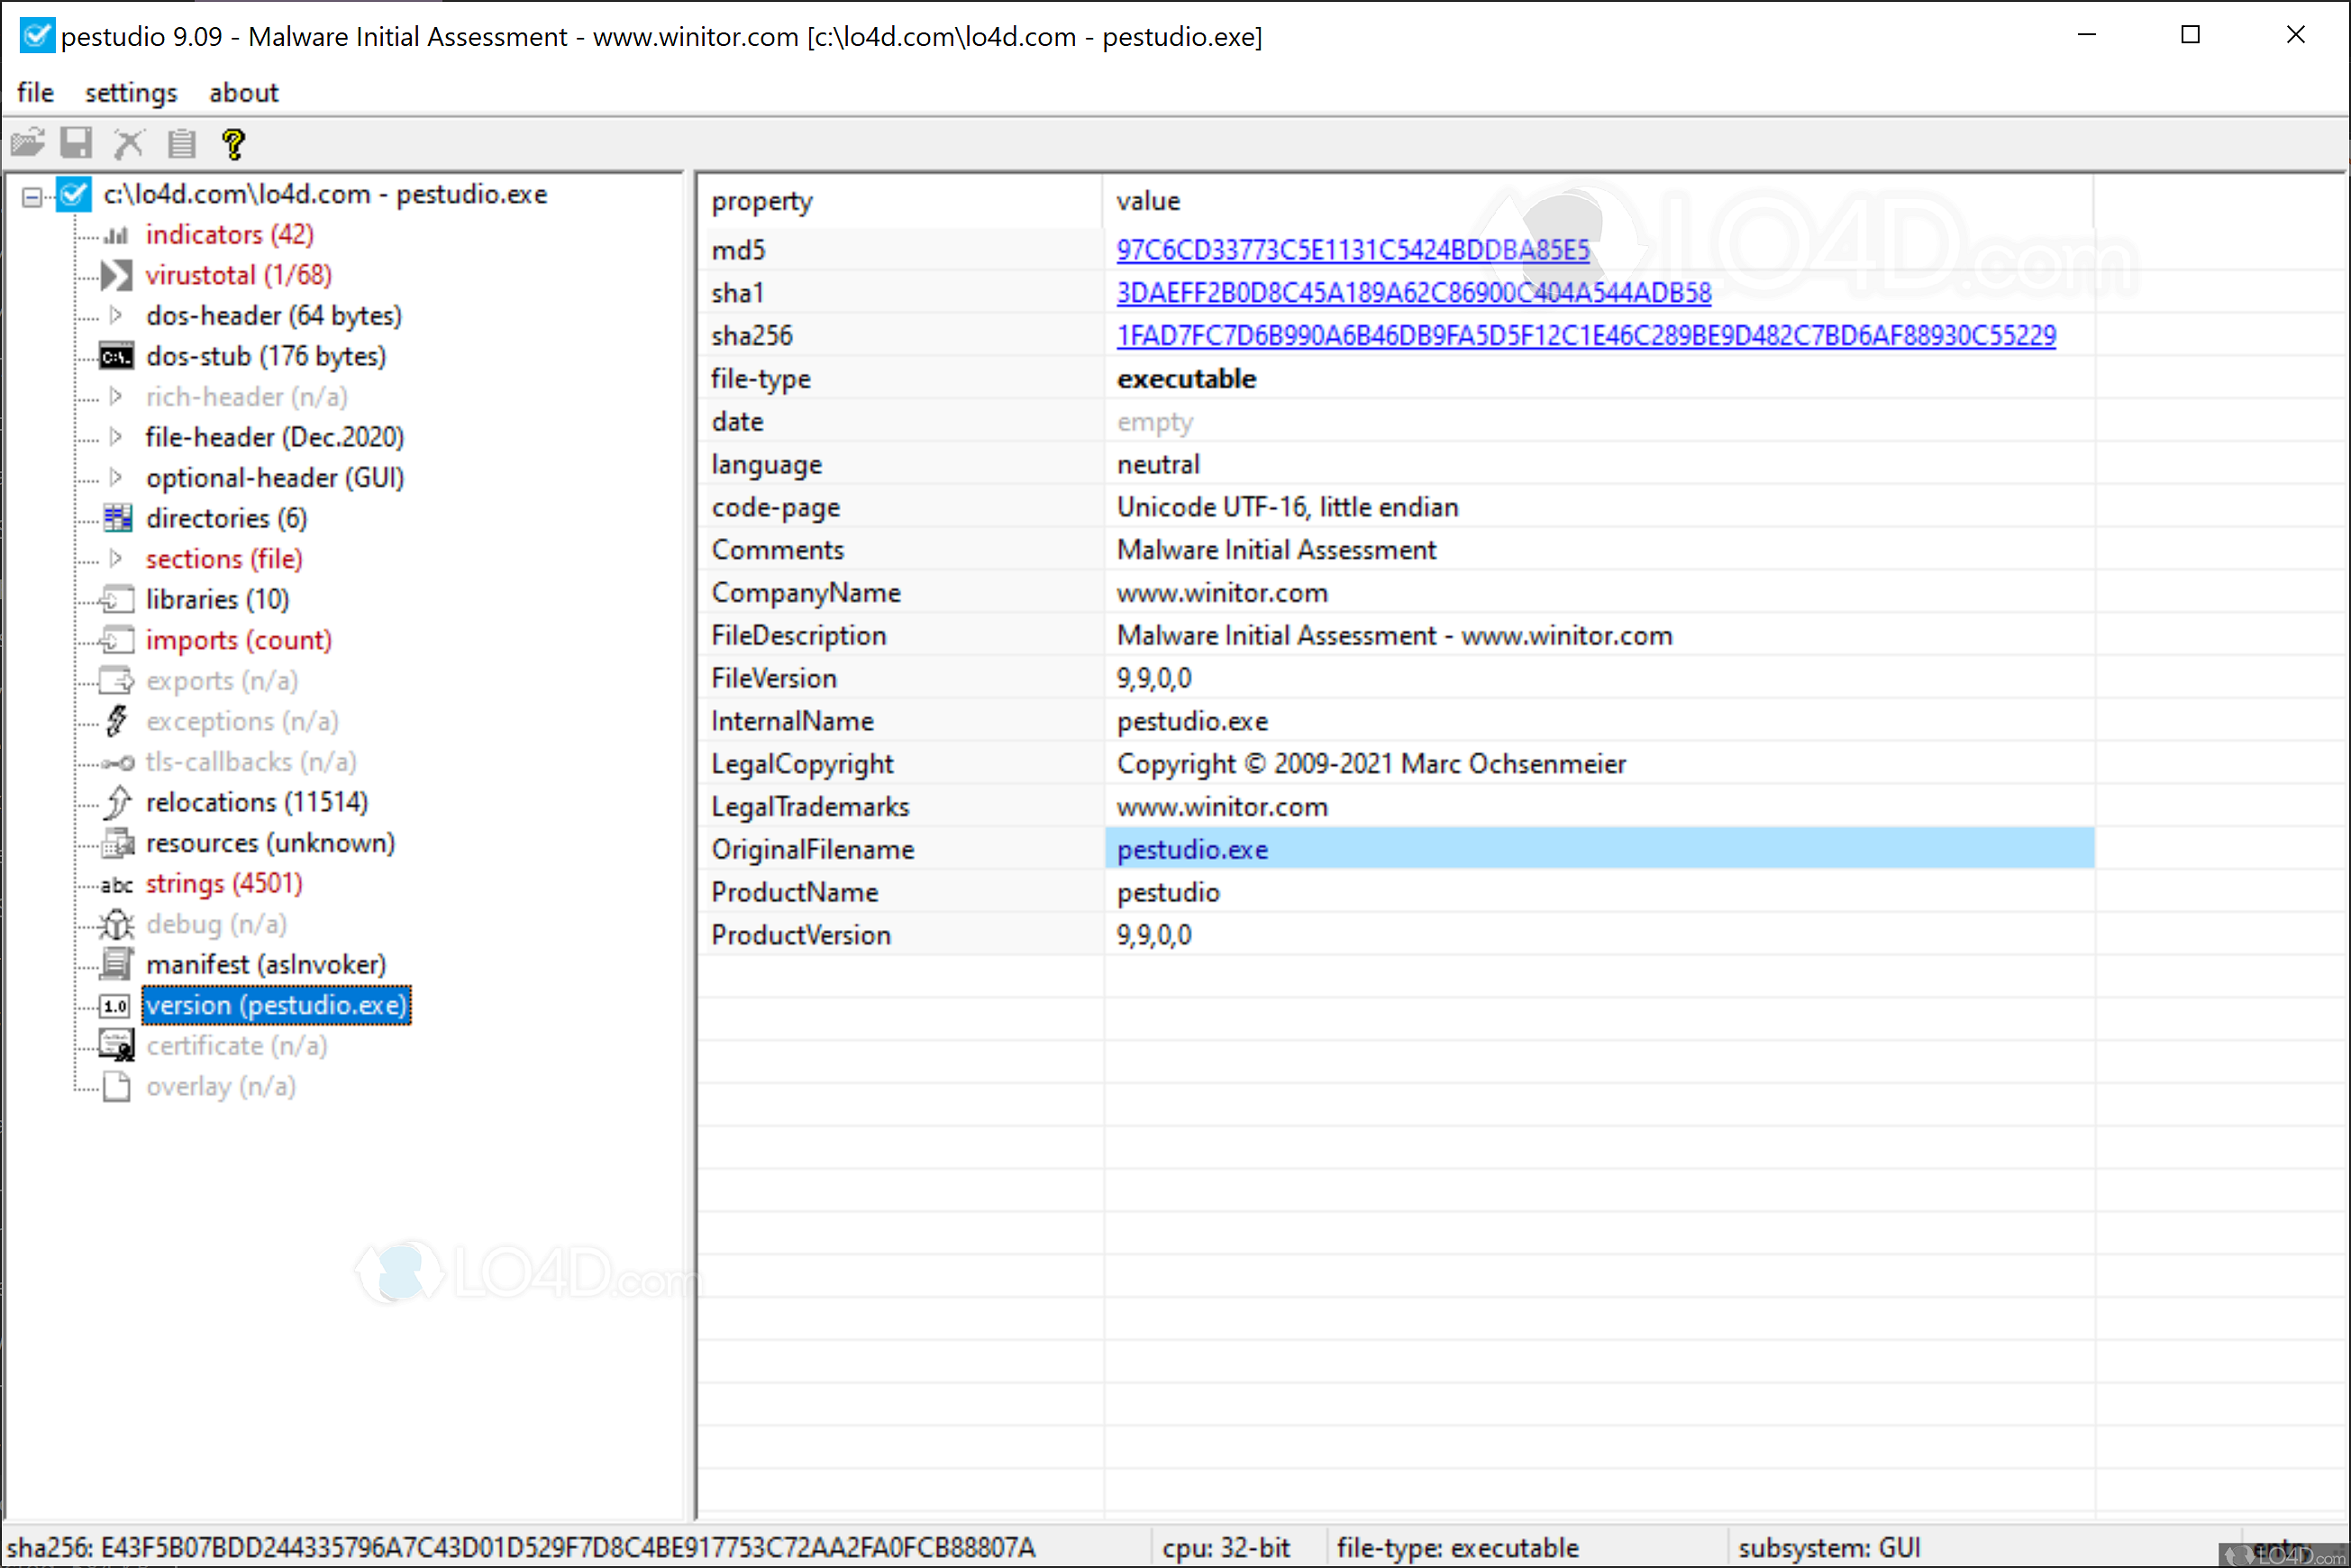Expand the optional-header (GUI) node
The height and width of the screenshot is (1568, 2351).
[117, 477]
